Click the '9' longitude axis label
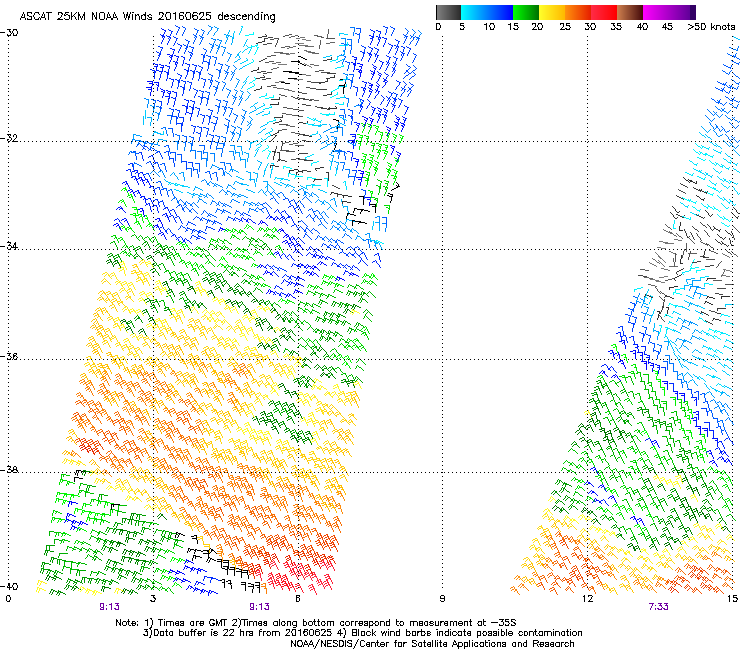The image size is (740, 650). tap(442, 599)
